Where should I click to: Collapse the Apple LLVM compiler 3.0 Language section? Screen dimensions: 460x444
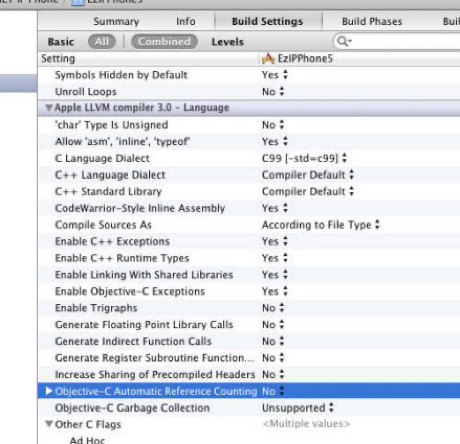[49, 108]
